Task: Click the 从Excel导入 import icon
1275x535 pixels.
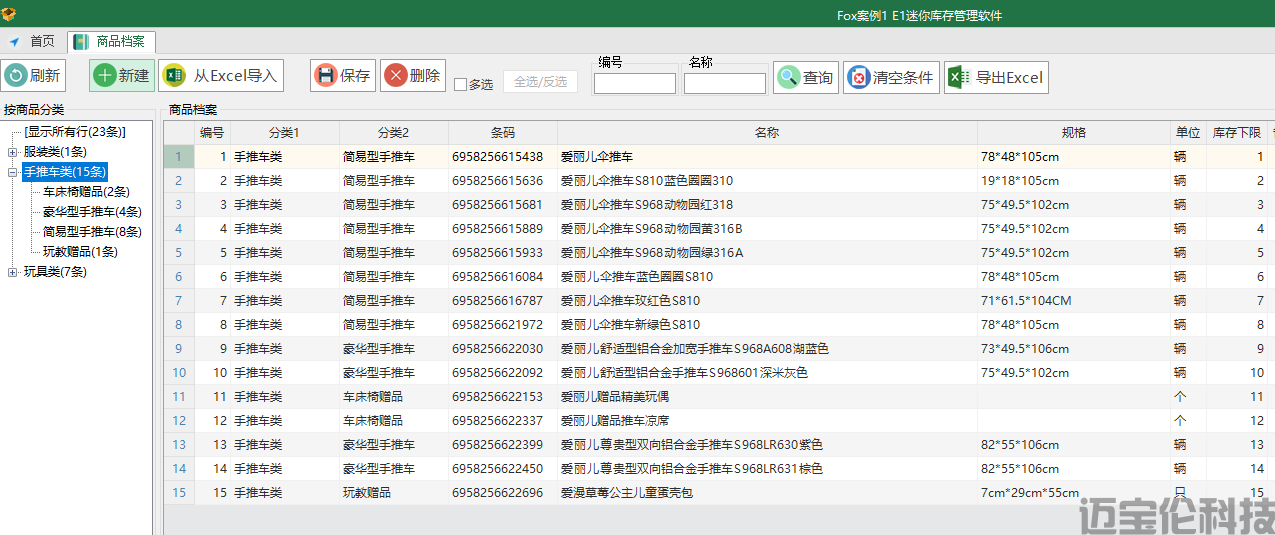Action: (x=174, y=76)
